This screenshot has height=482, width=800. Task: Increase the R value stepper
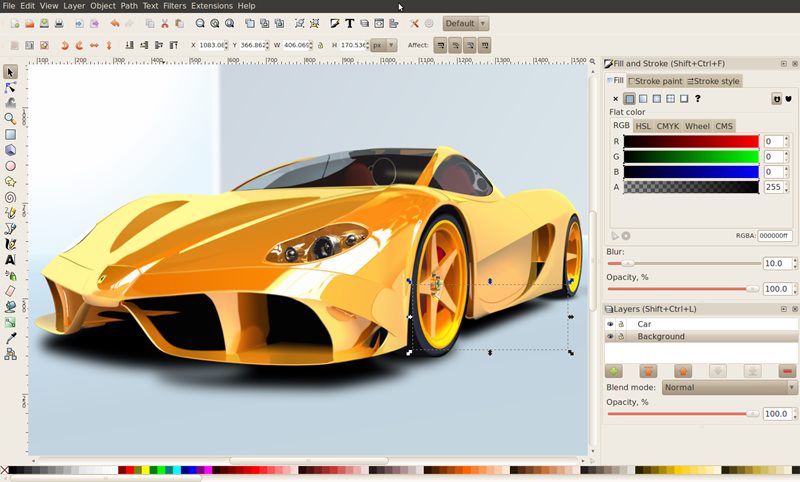(786, 138)
